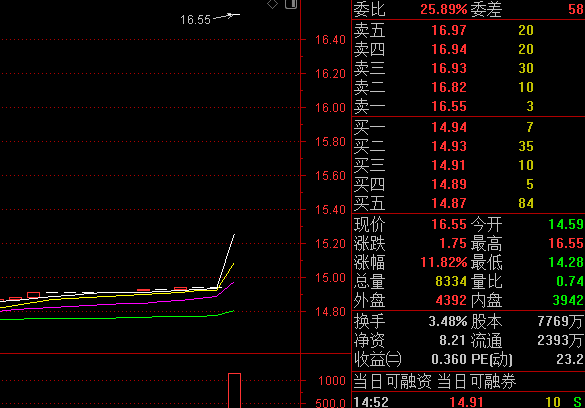Click the 换手 value 3.48%
This screenshot has height=408, width=585.
448,321
